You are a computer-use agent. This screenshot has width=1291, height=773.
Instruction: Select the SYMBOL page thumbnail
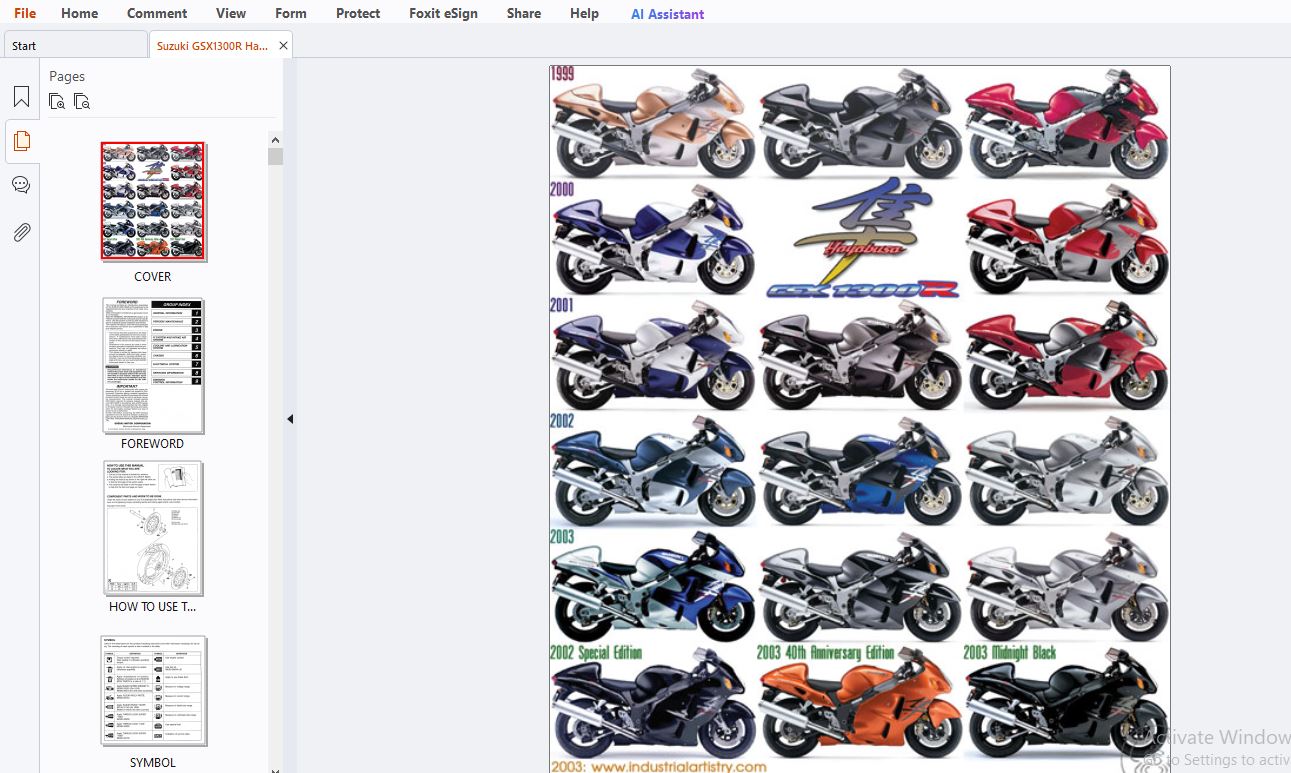[x=153, y=691]
